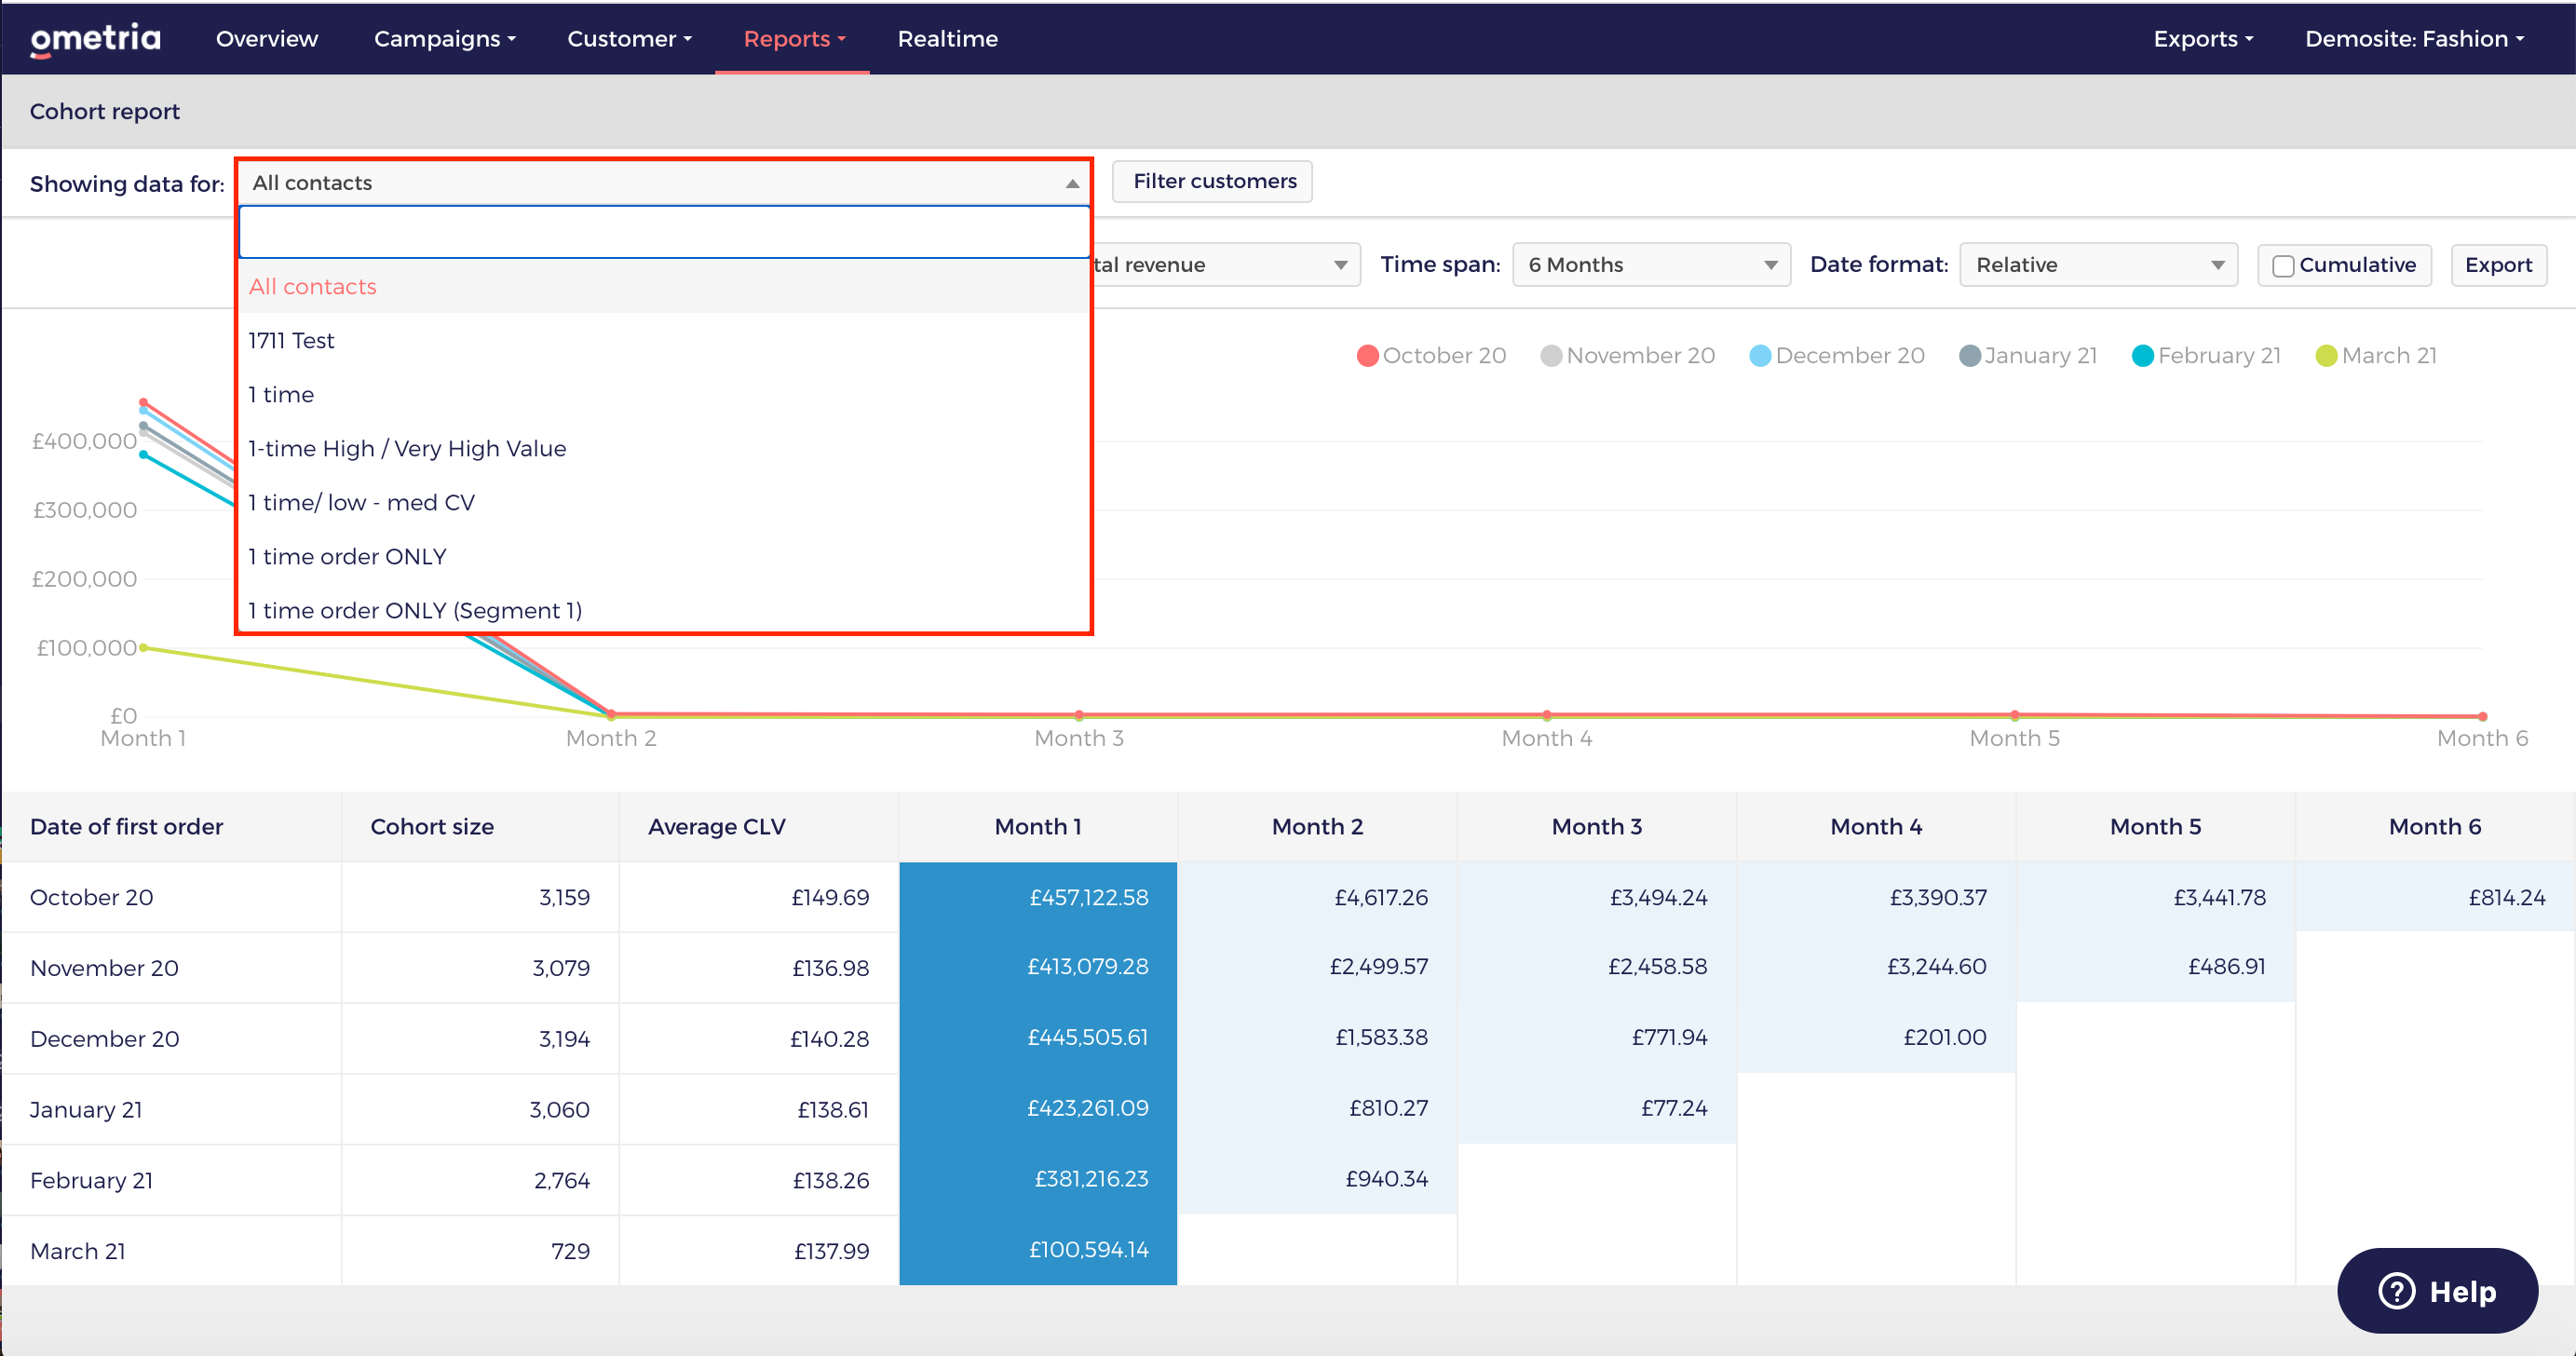
Task: Open the Customer menu
Action: click(628, 38)
